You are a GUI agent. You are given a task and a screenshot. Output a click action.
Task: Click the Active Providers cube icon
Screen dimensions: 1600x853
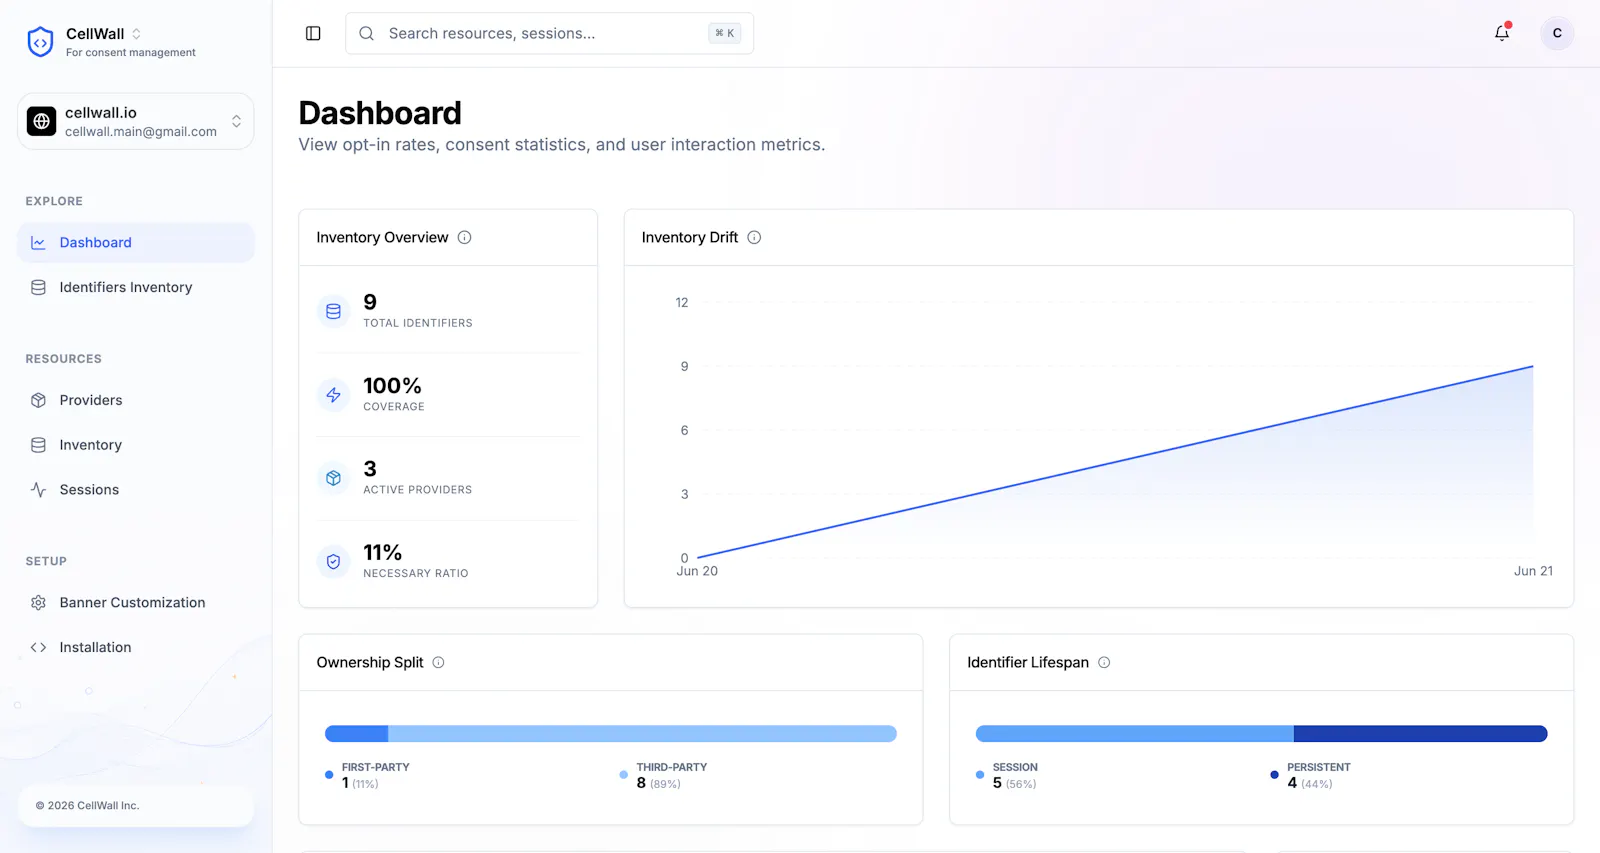[x=334, y=478]
